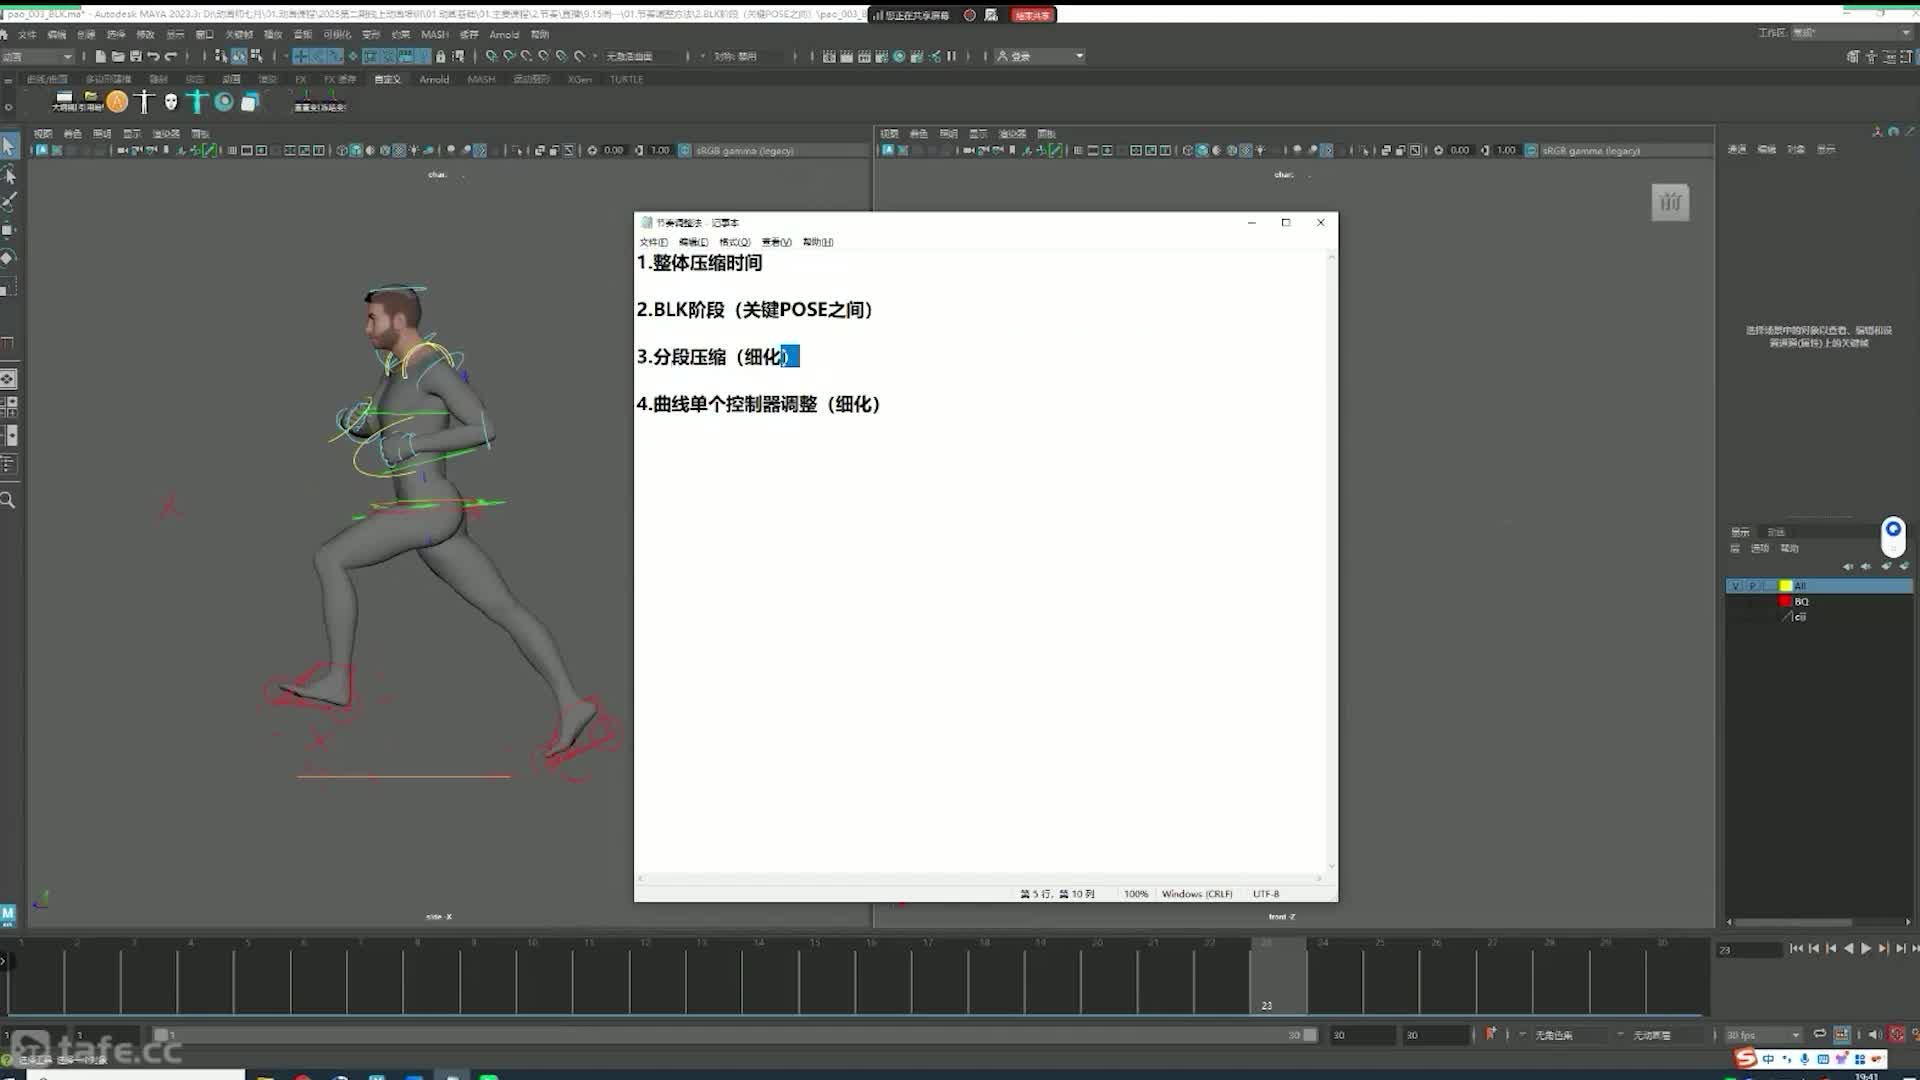Toggle V visibility for All layer
The height and width of the screenshot is (1080, 1920).
coord(1736,586)
